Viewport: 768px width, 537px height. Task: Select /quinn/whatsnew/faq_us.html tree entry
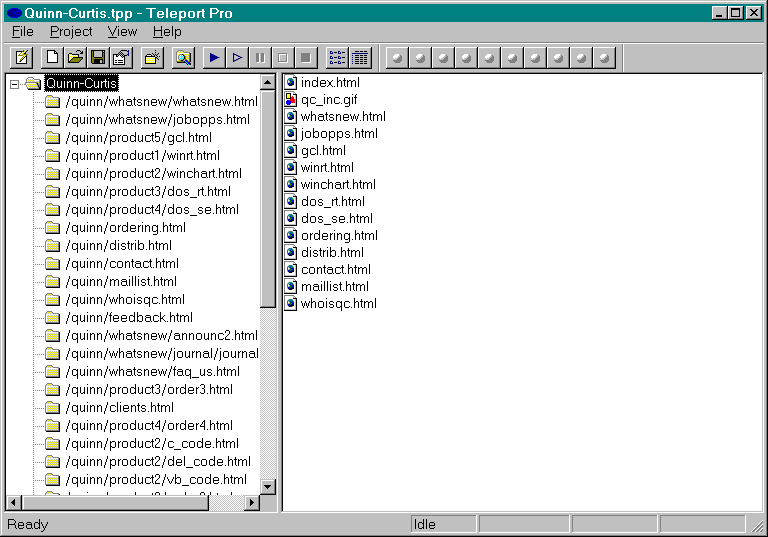(x=152, y=372)
